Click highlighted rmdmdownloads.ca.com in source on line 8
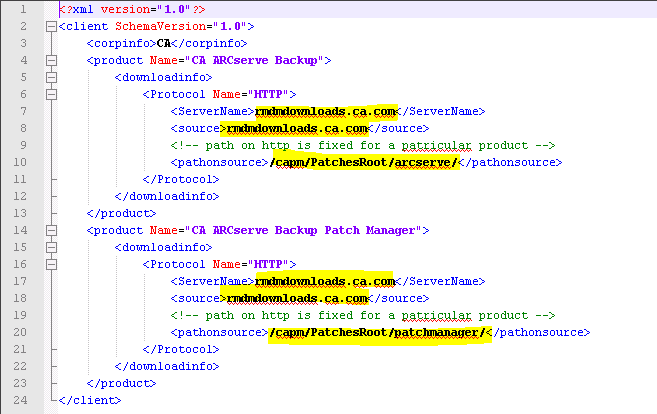657x414 pixels. click(297, 129)
